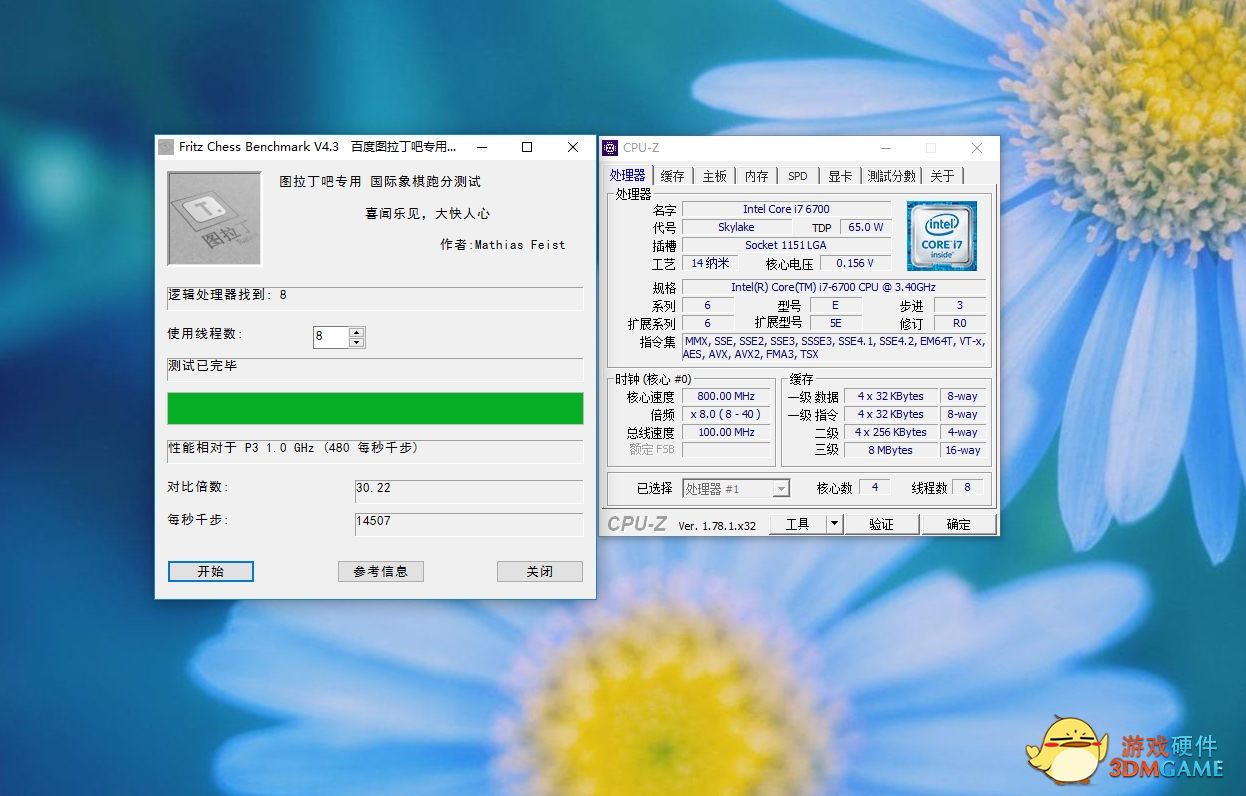
Task: Click the 工具 button in CPU-Z
Action: (797, 524)
